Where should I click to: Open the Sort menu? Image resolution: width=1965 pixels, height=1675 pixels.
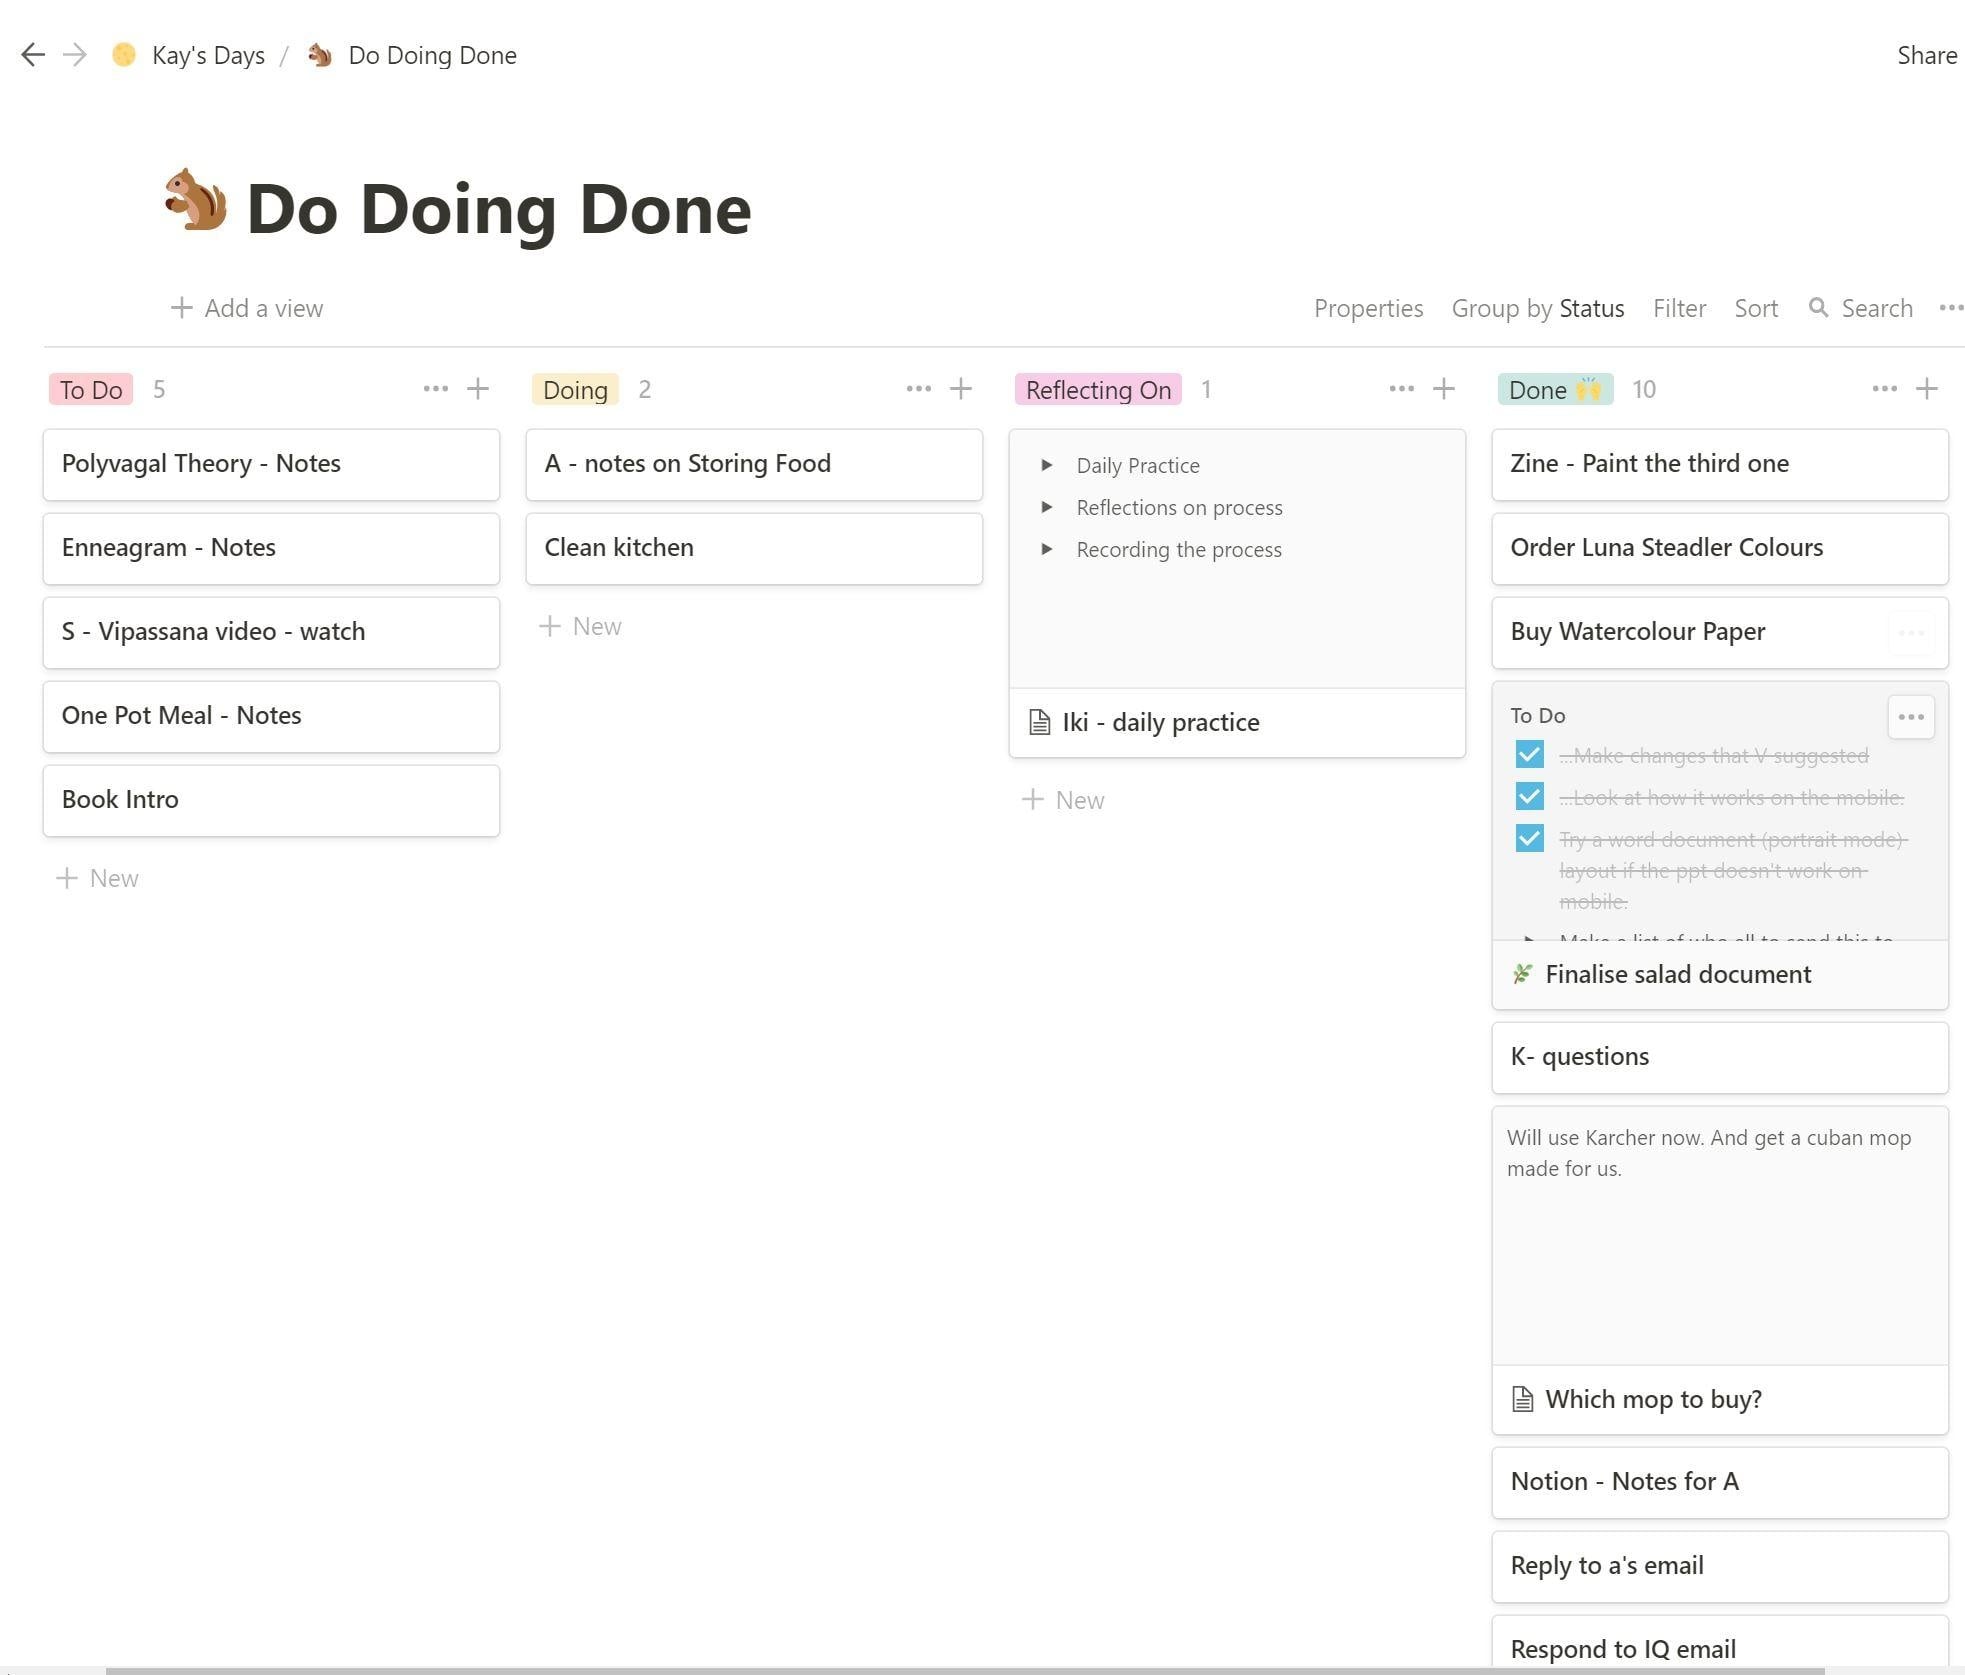[x=1756, y=308]
